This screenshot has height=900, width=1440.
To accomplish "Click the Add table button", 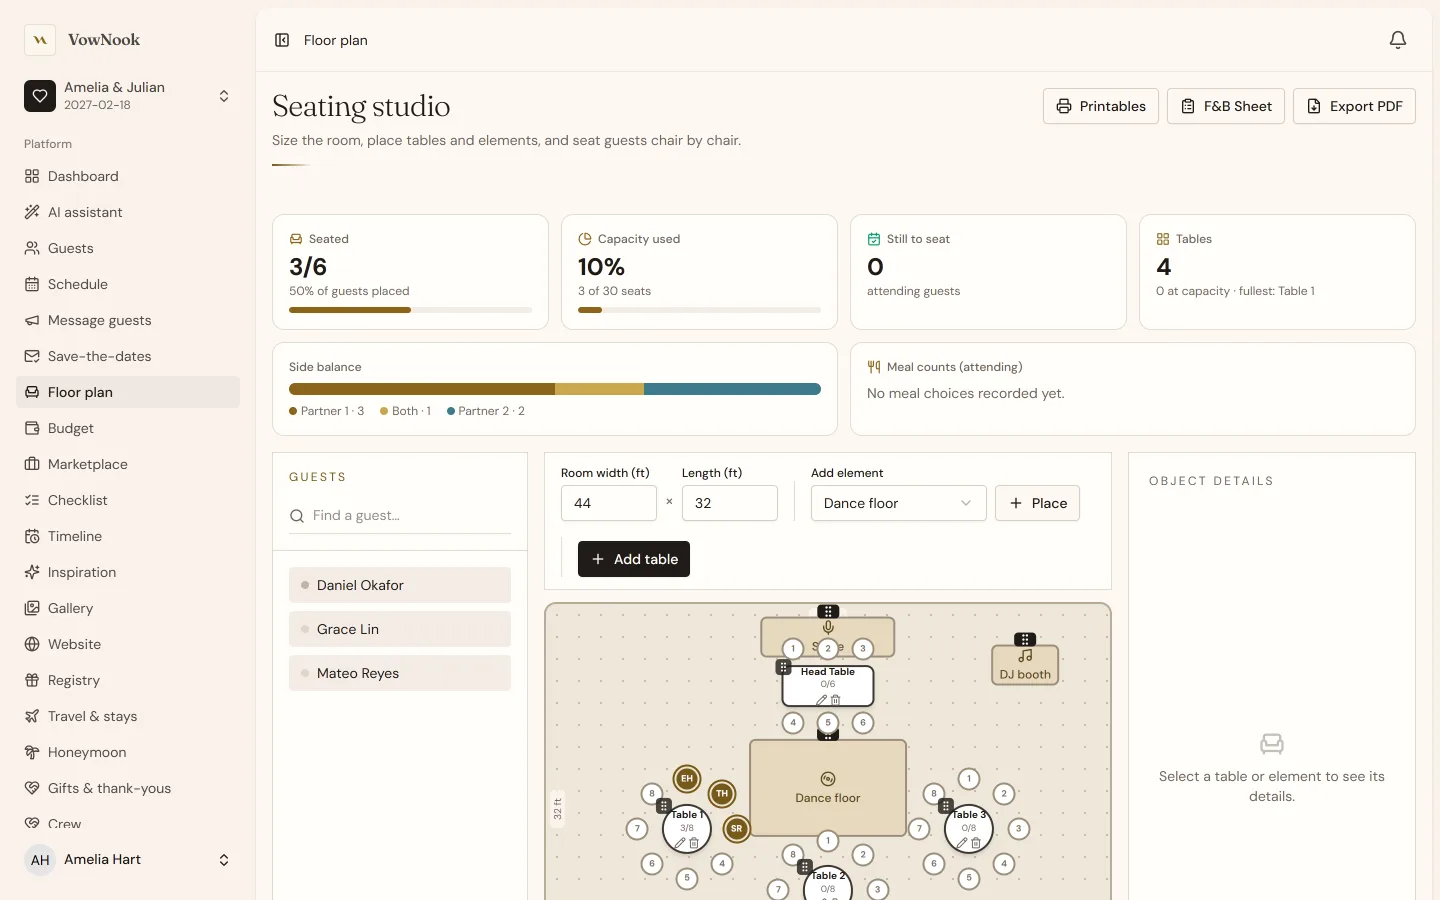I will tap(634, 559).
